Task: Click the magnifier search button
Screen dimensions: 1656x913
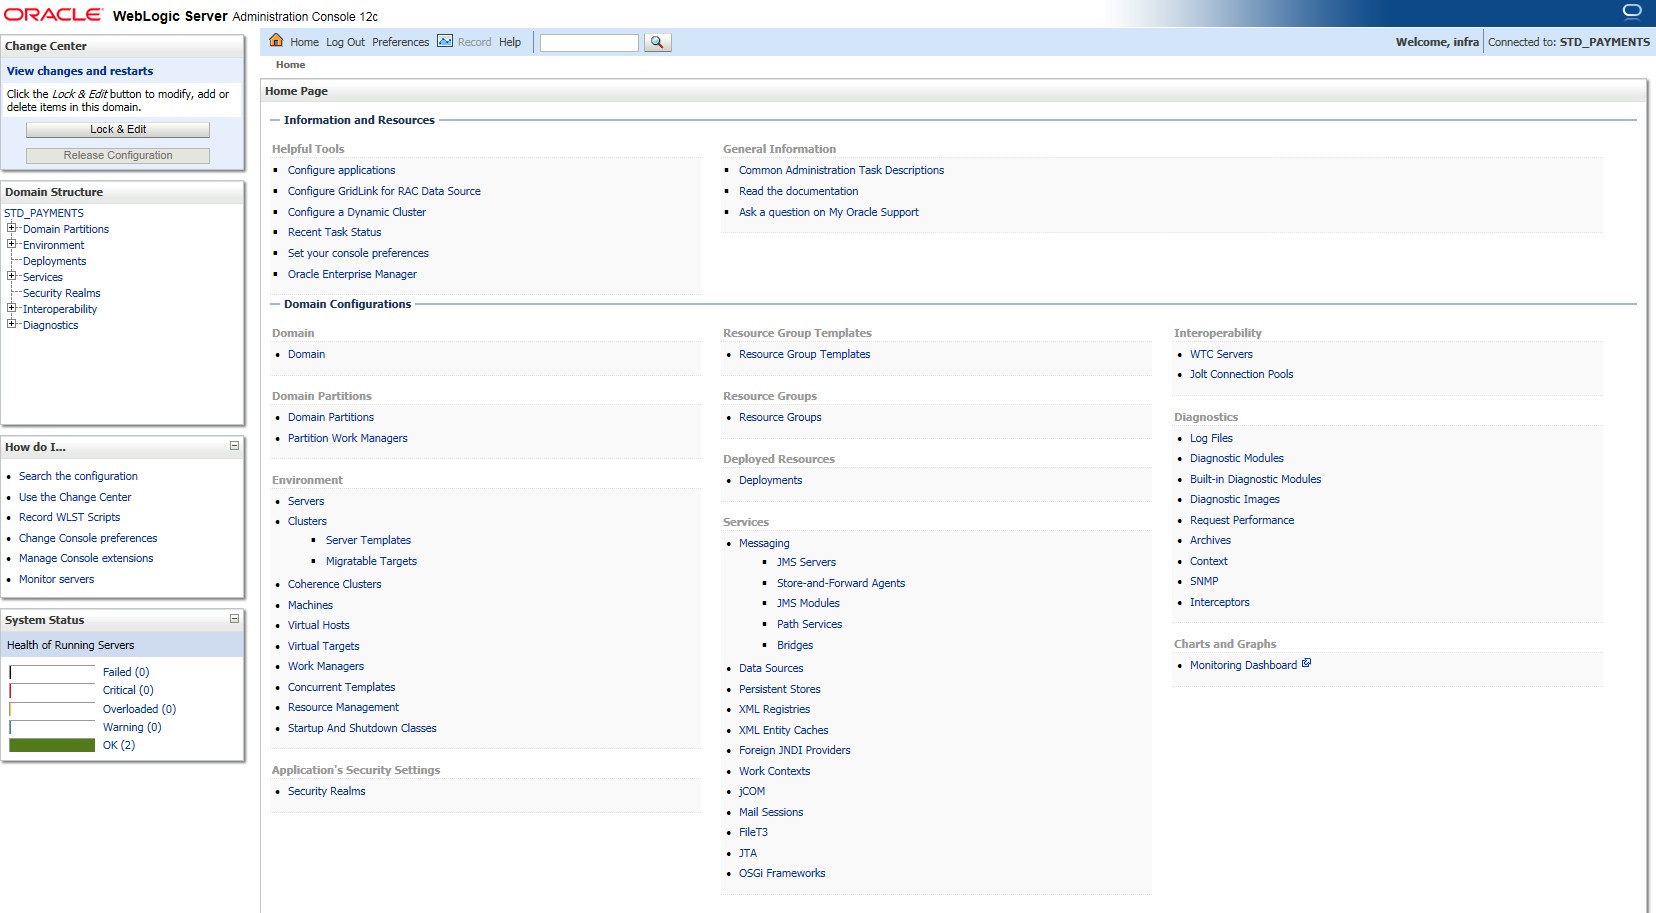Action: coord(657,42)
